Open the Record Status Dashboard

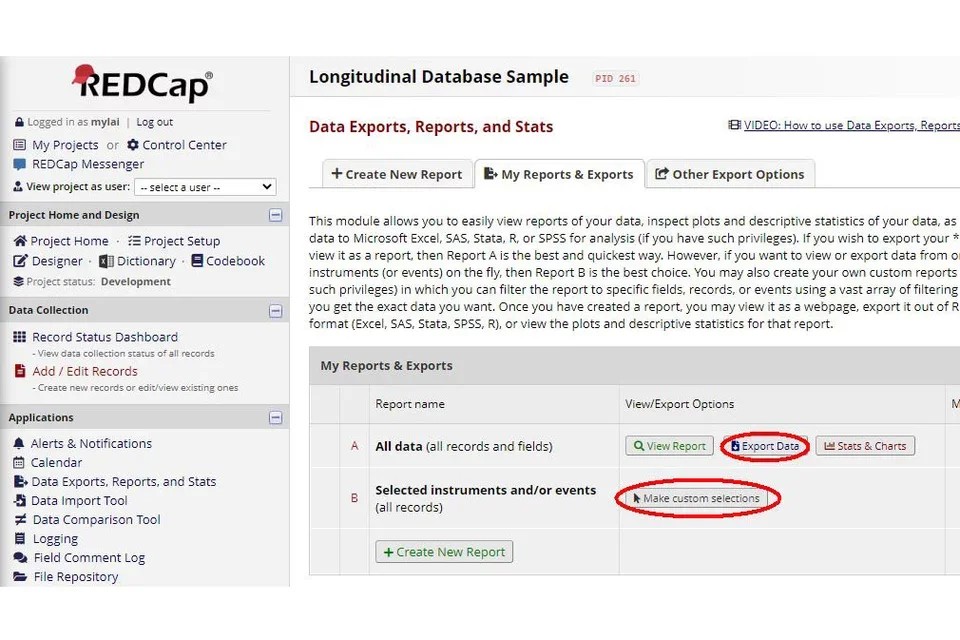coord(104,337)
